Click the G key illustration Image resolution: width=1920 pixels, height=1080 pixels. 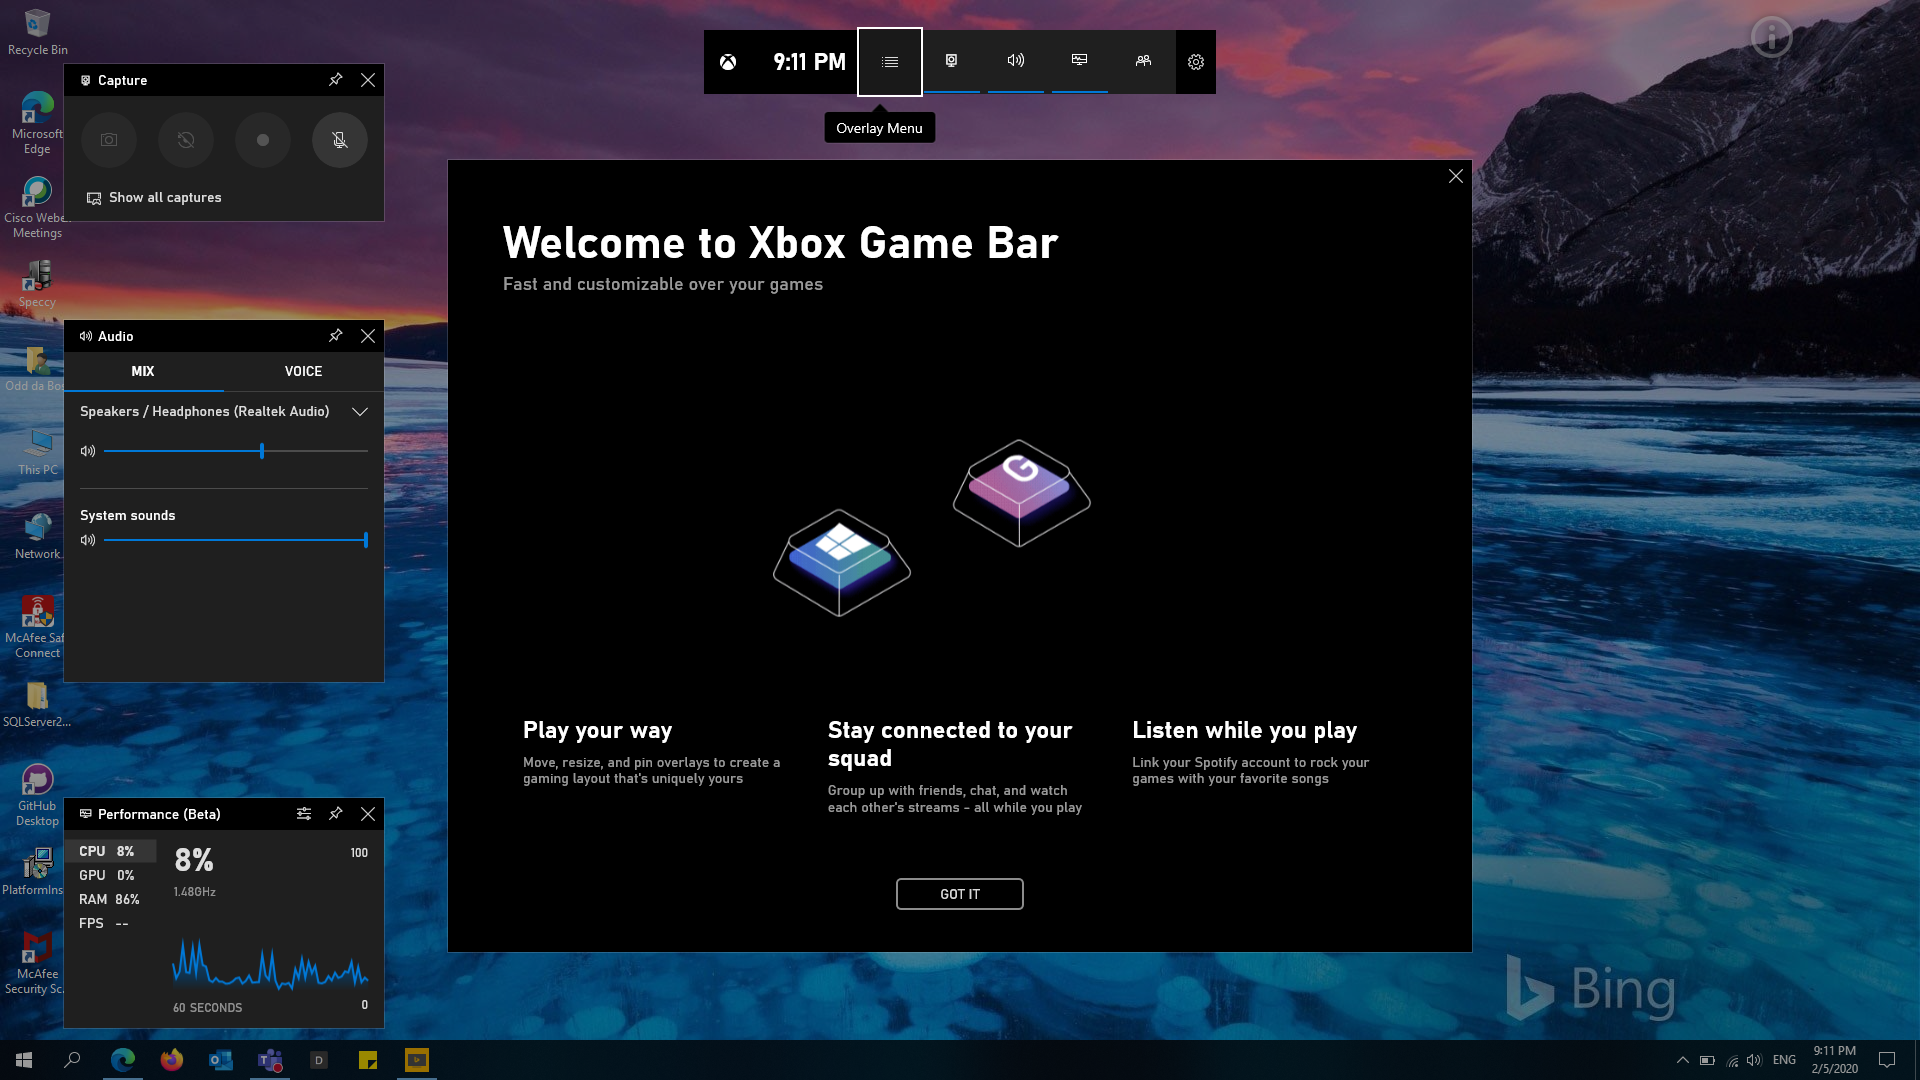click(x=1022, y=493)
